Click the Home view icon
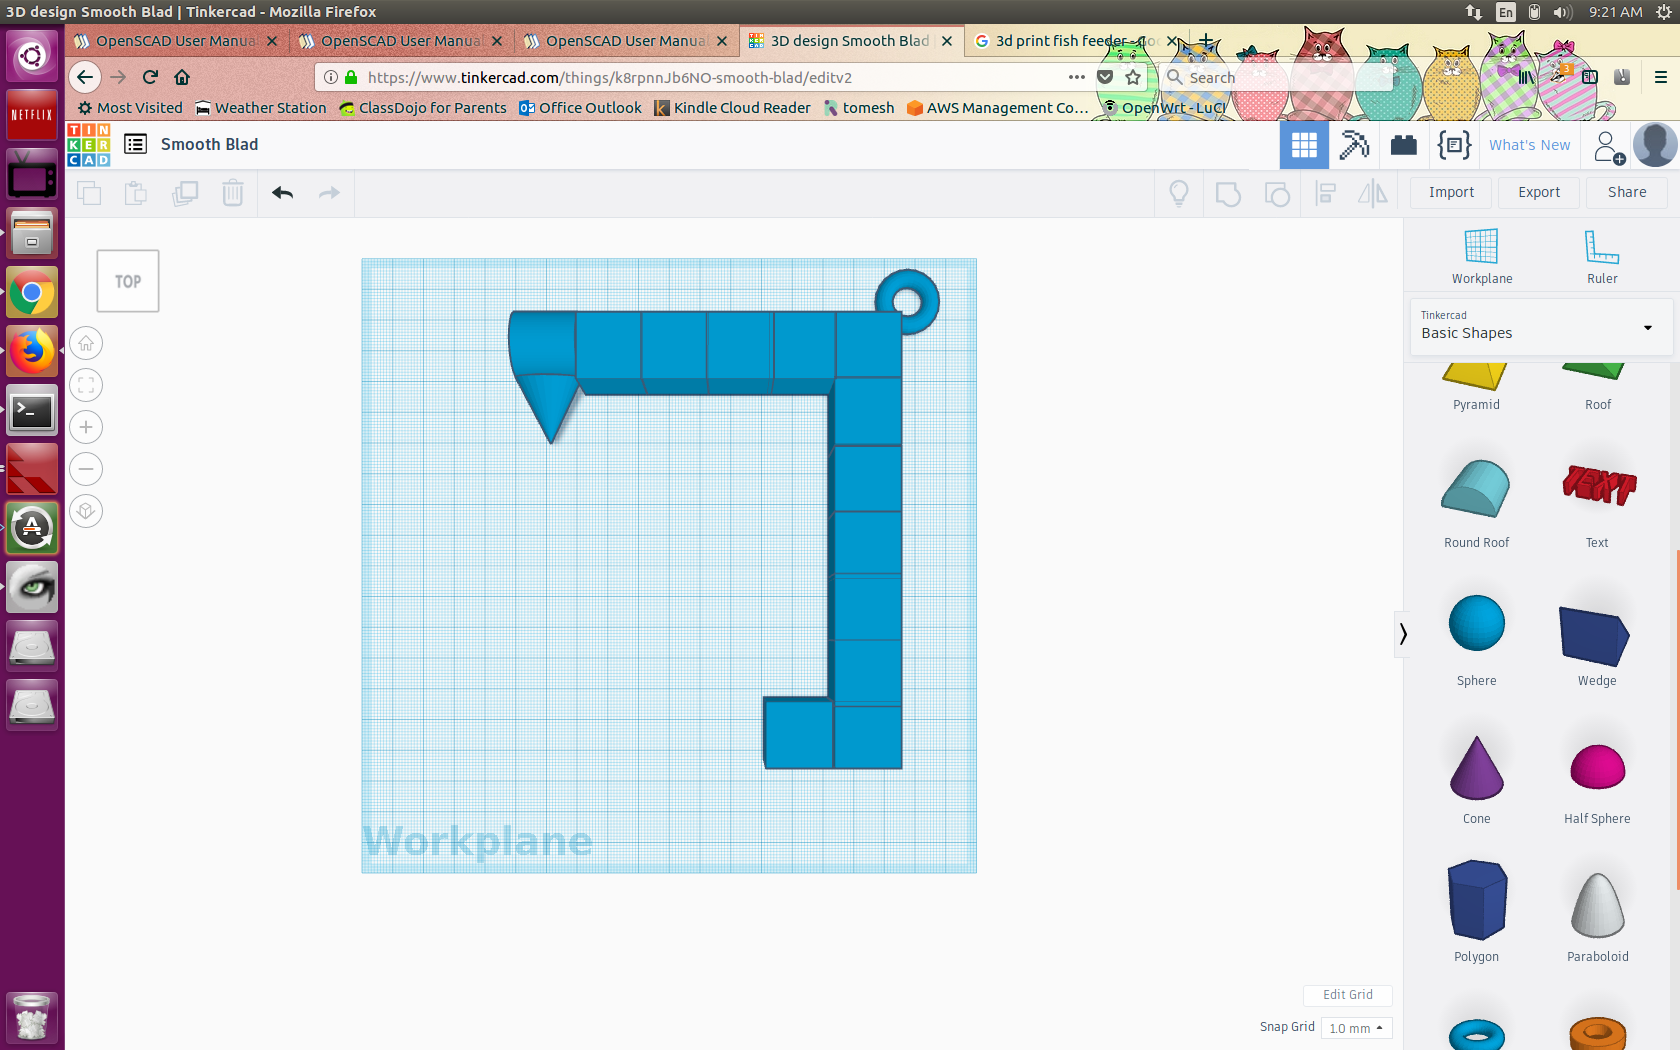Screen dimensions: 1680x1050 pyautogui.click(x=86, y=344)
